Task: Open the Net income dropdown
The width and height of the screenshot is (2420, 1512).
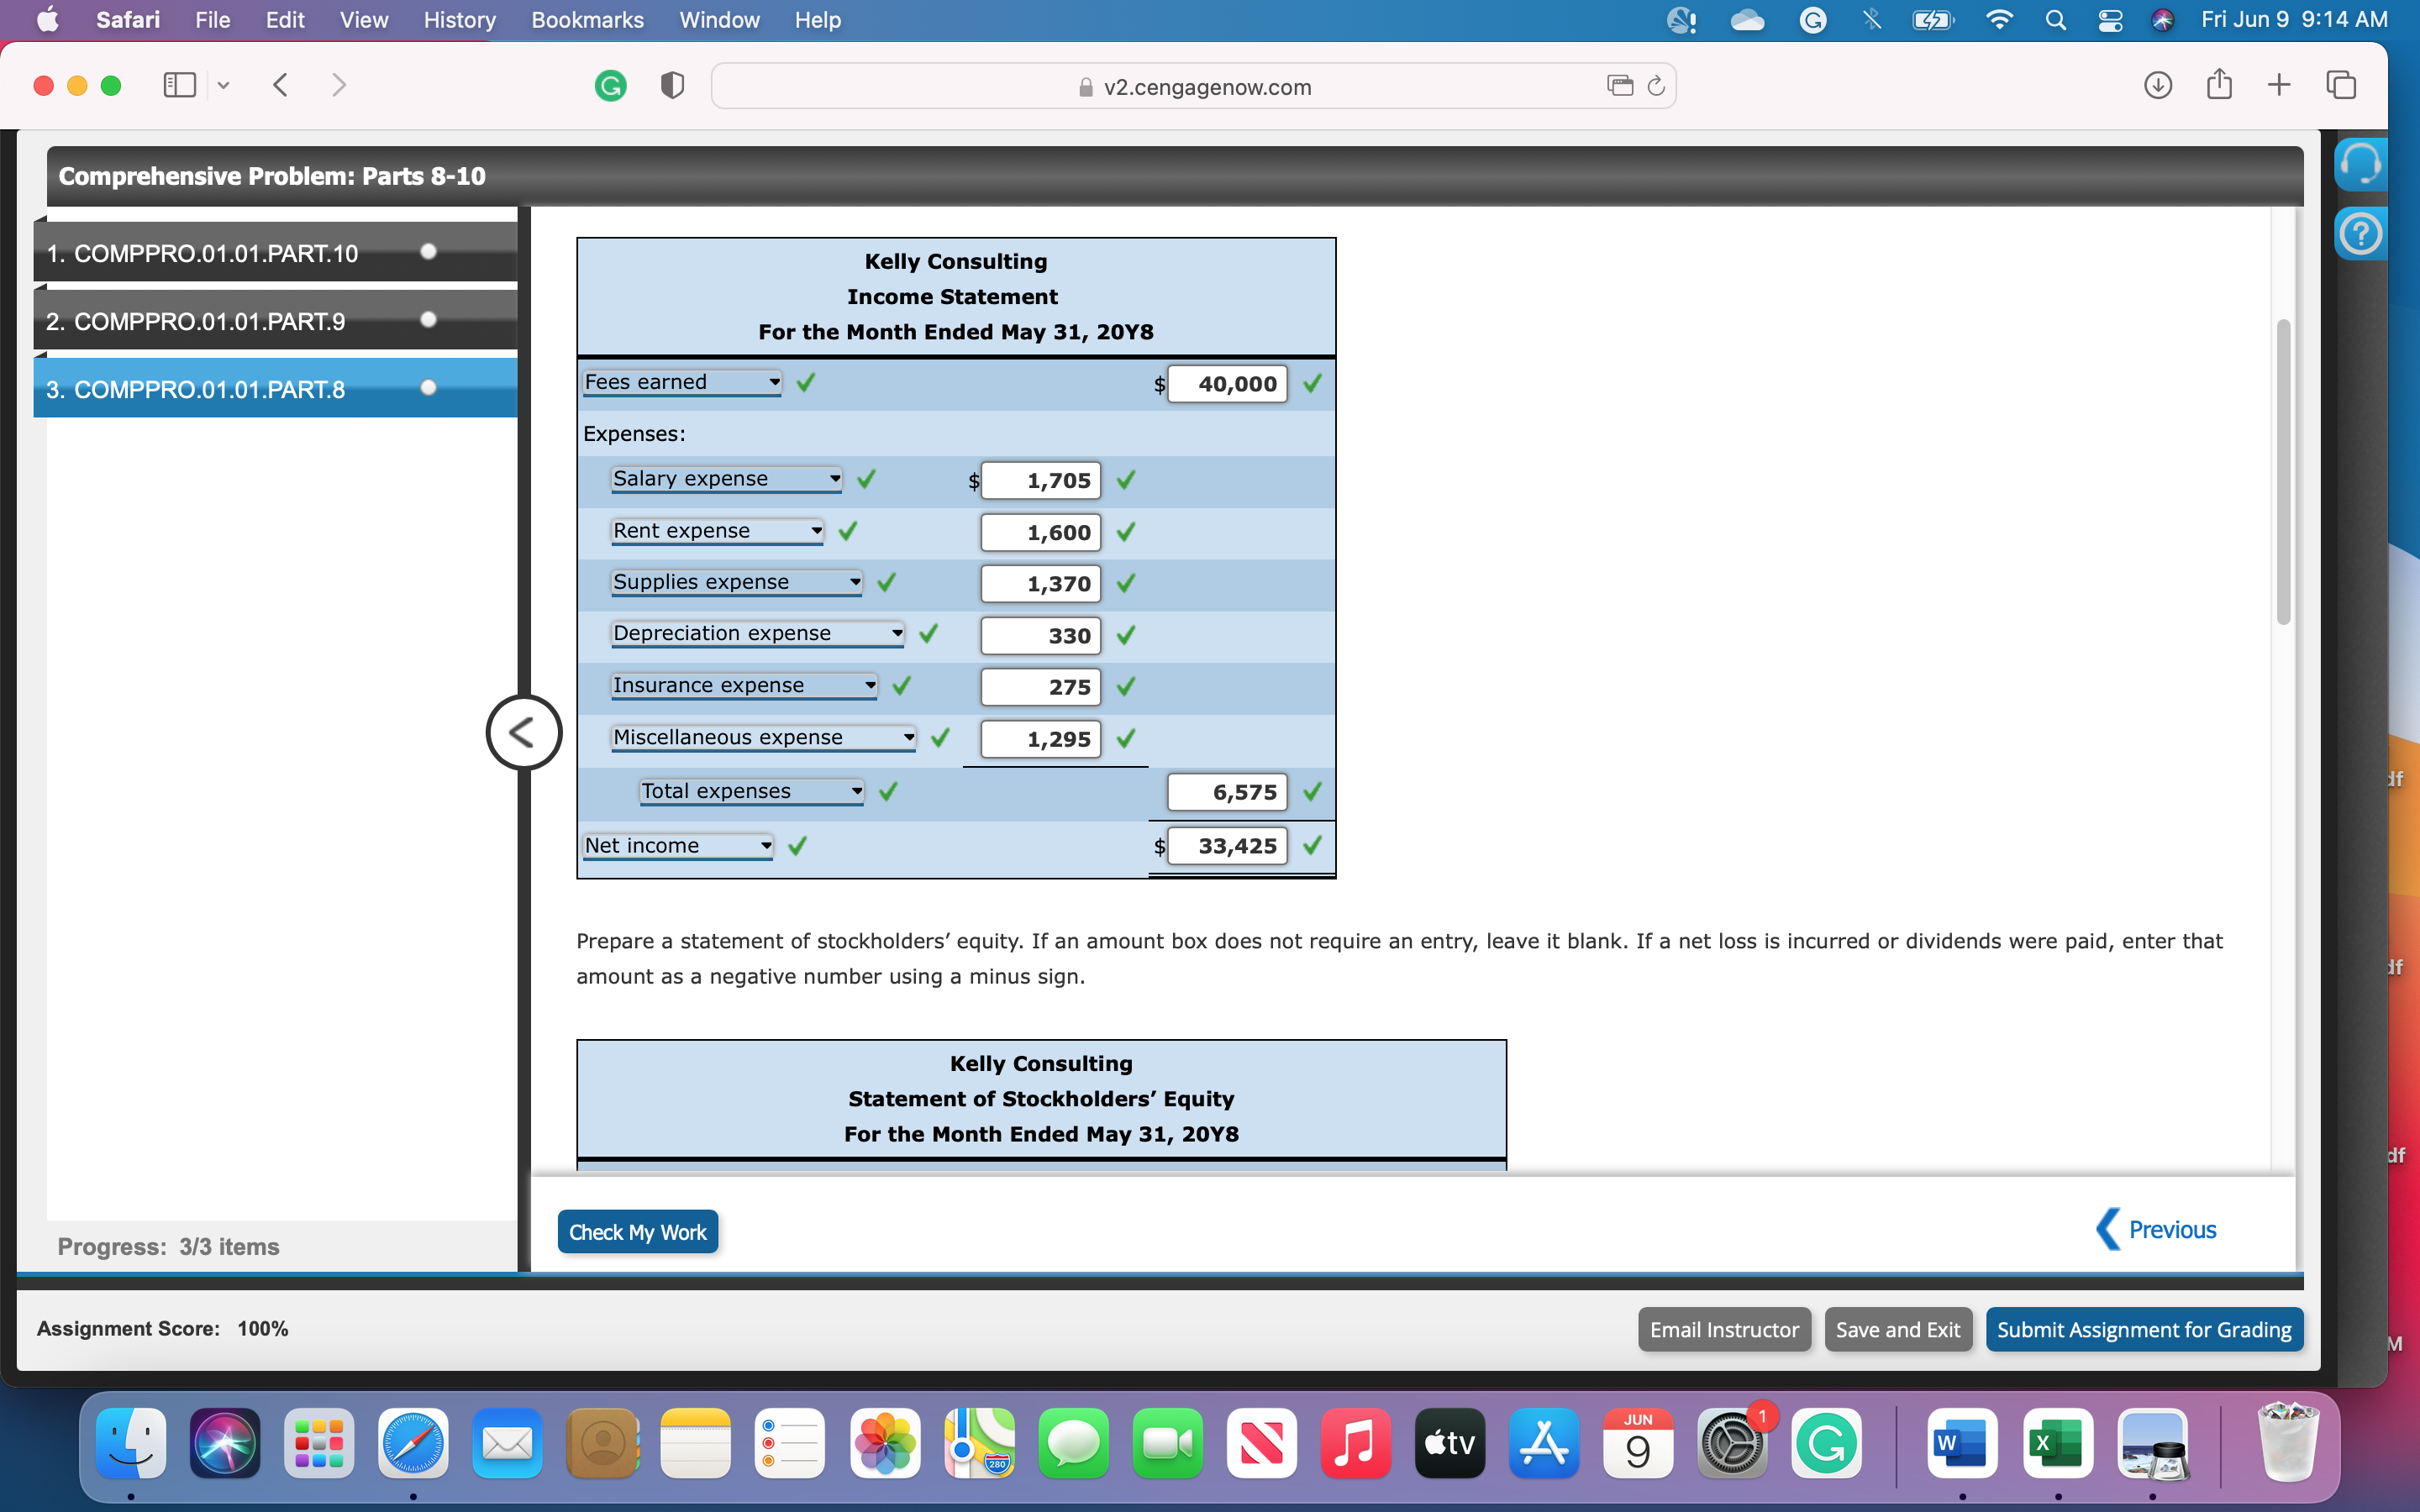Action: (678, 846)
